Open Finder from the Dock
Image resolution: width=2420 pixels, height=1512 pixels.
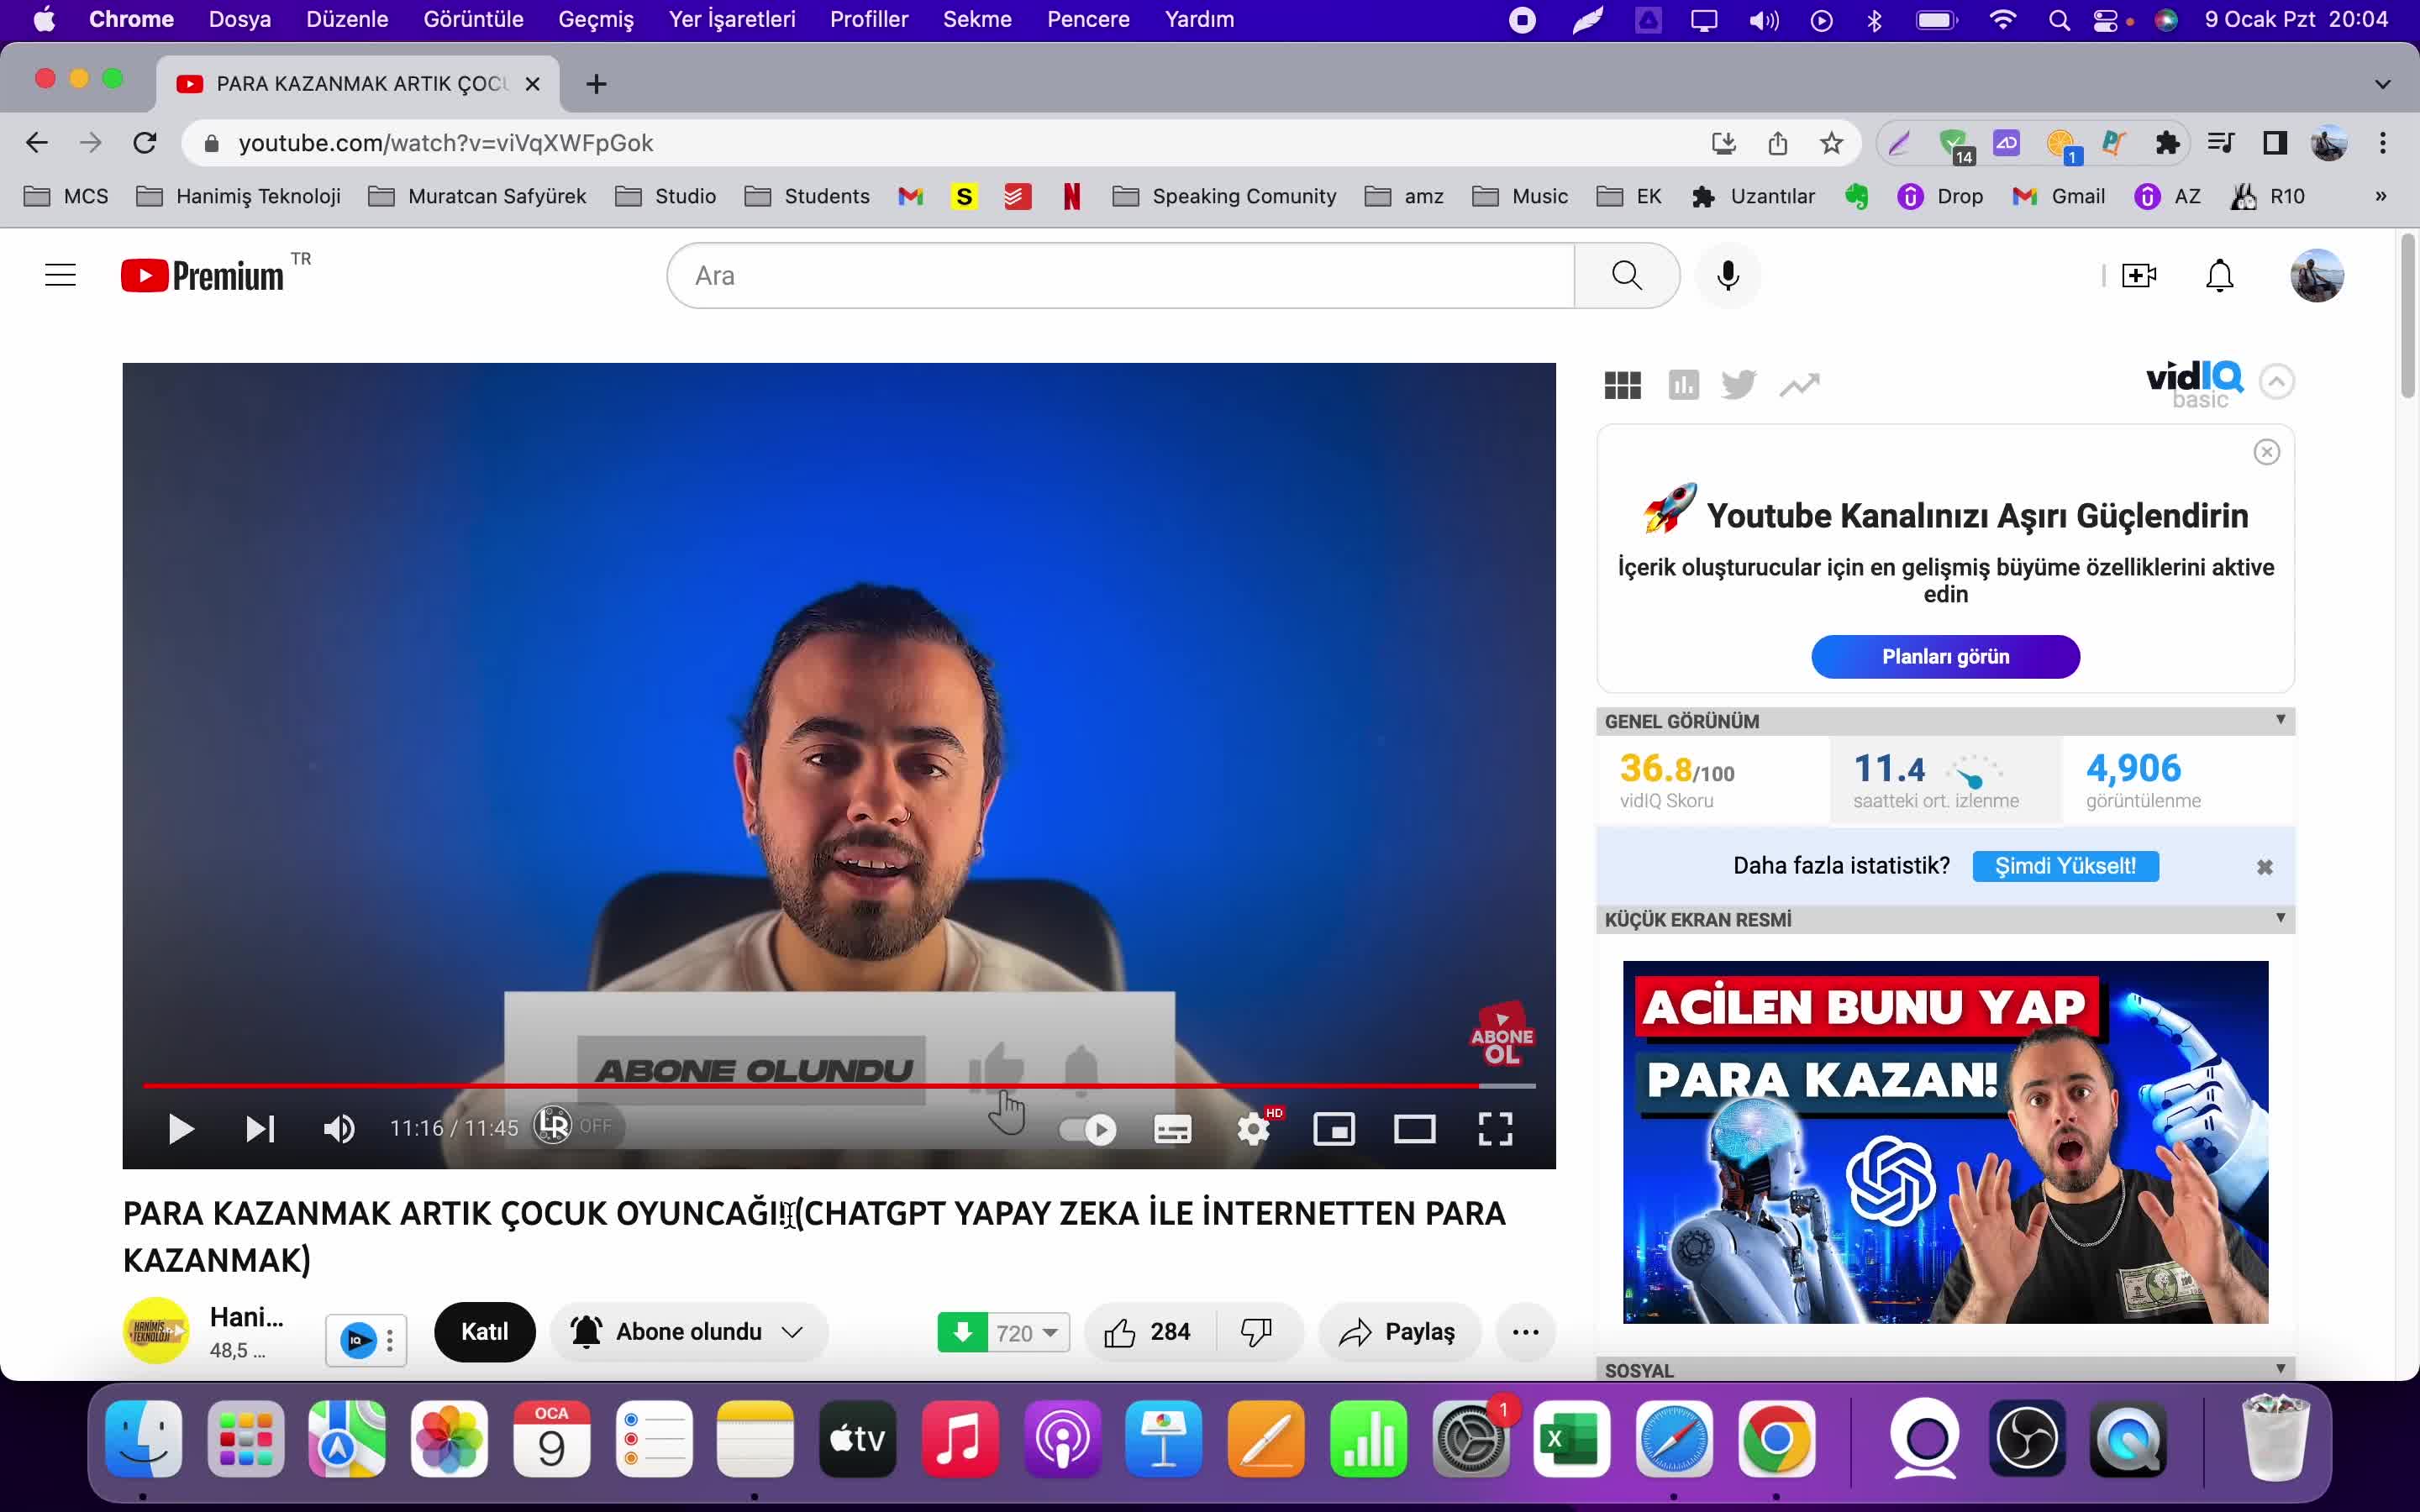coord(143,1439)
